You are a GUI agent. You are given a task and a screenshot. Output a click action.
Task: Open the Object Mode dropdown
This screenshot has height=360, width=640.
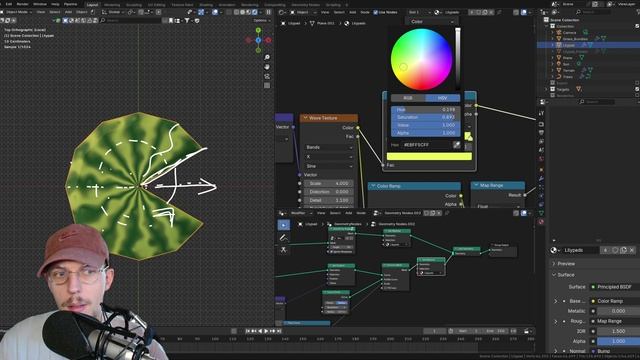coord(19,12)
